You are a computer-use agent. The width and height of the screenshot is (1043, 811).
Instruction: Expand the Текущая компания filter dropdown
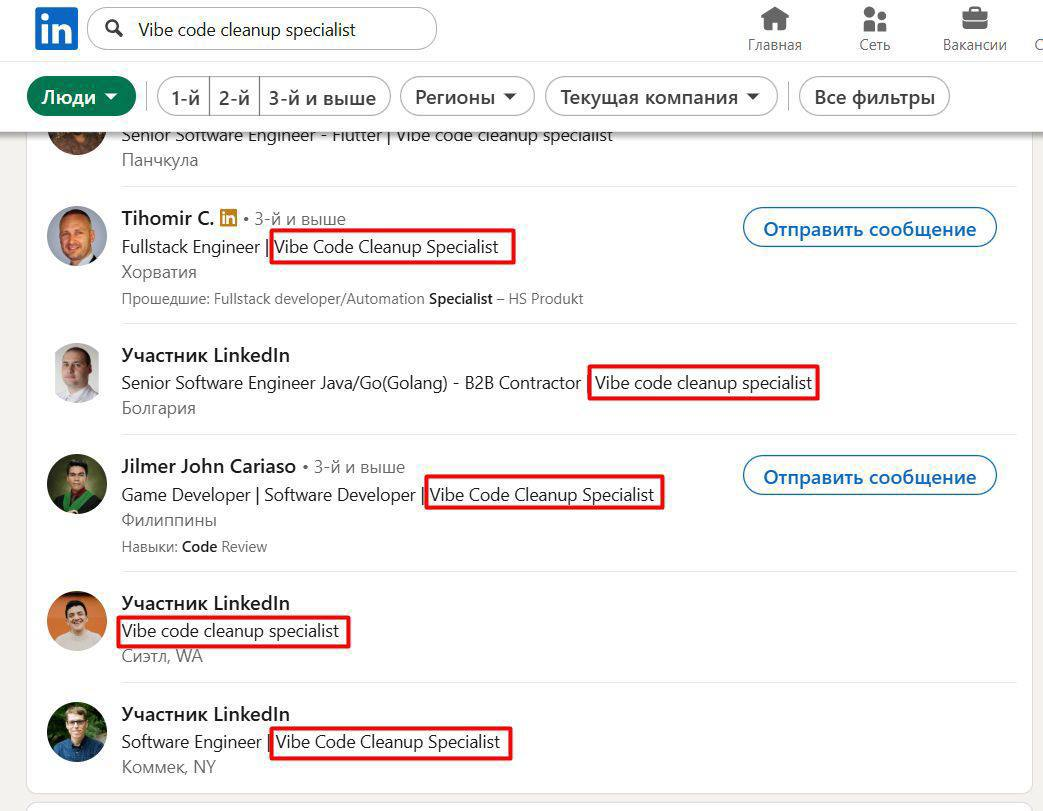(661, 97)
